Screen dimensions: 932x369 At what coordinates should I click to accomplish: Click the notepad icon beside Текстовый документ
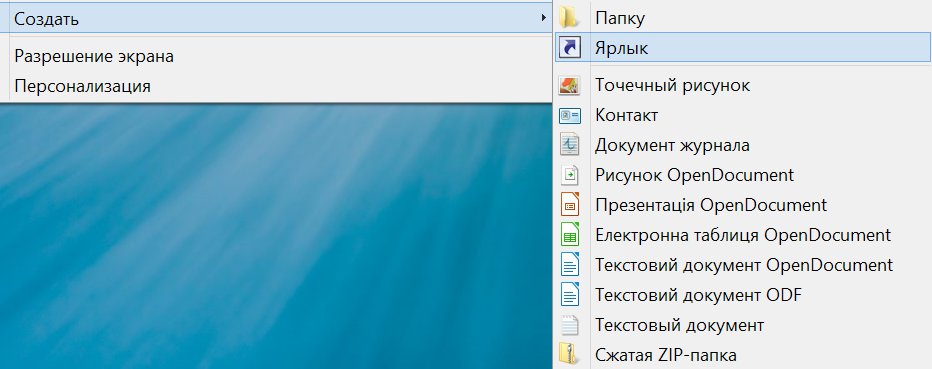pyautogui.click(x=569, y=326)
